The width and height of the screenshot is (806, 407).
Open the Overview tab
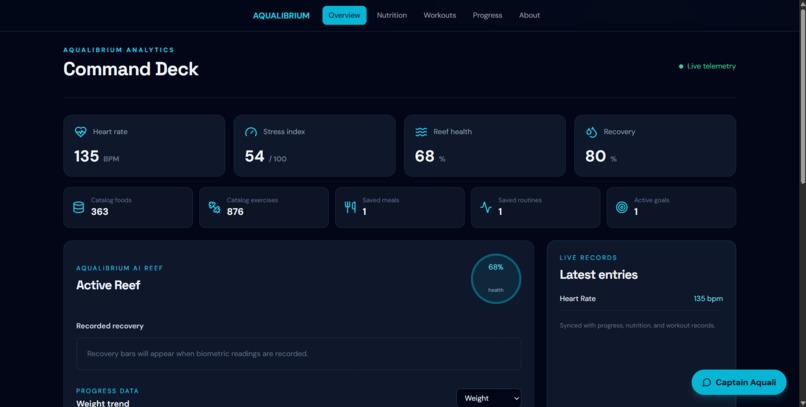click(x=344, y=15)
